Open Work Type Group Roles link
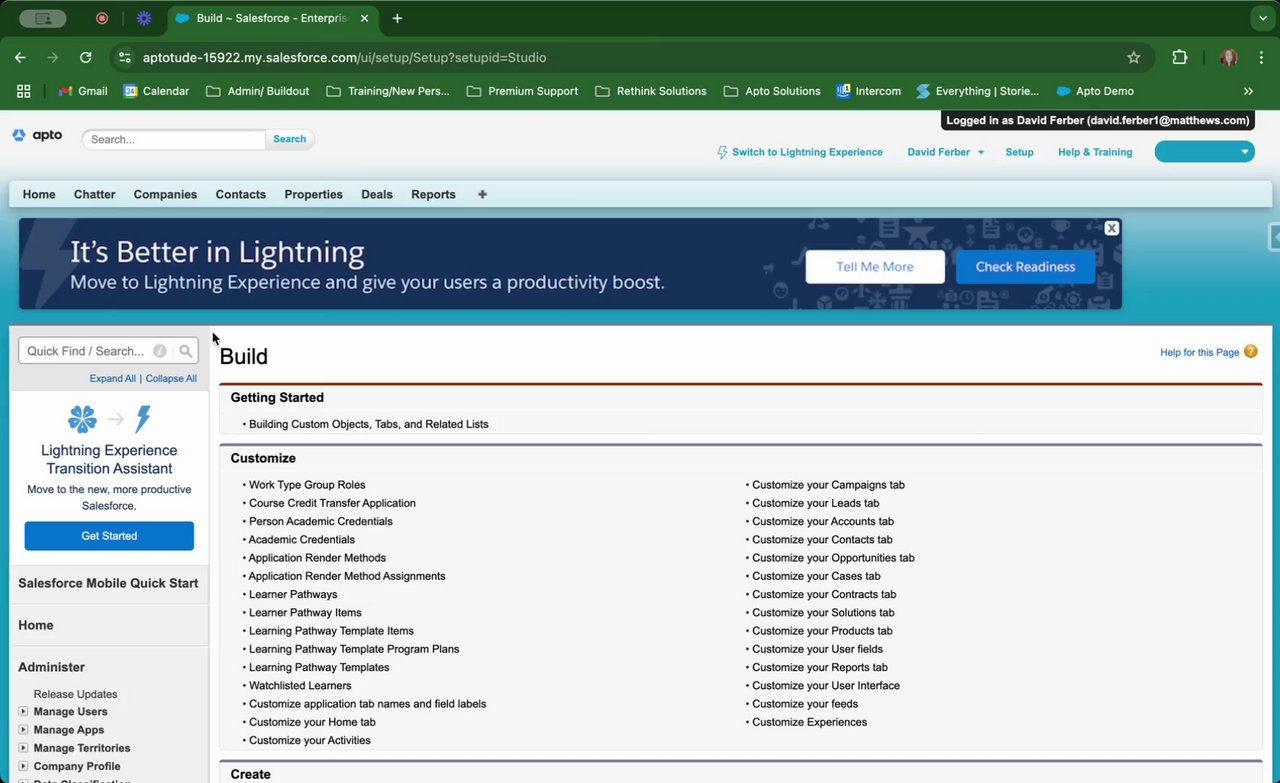1280x783 pixels. (307, 485)
